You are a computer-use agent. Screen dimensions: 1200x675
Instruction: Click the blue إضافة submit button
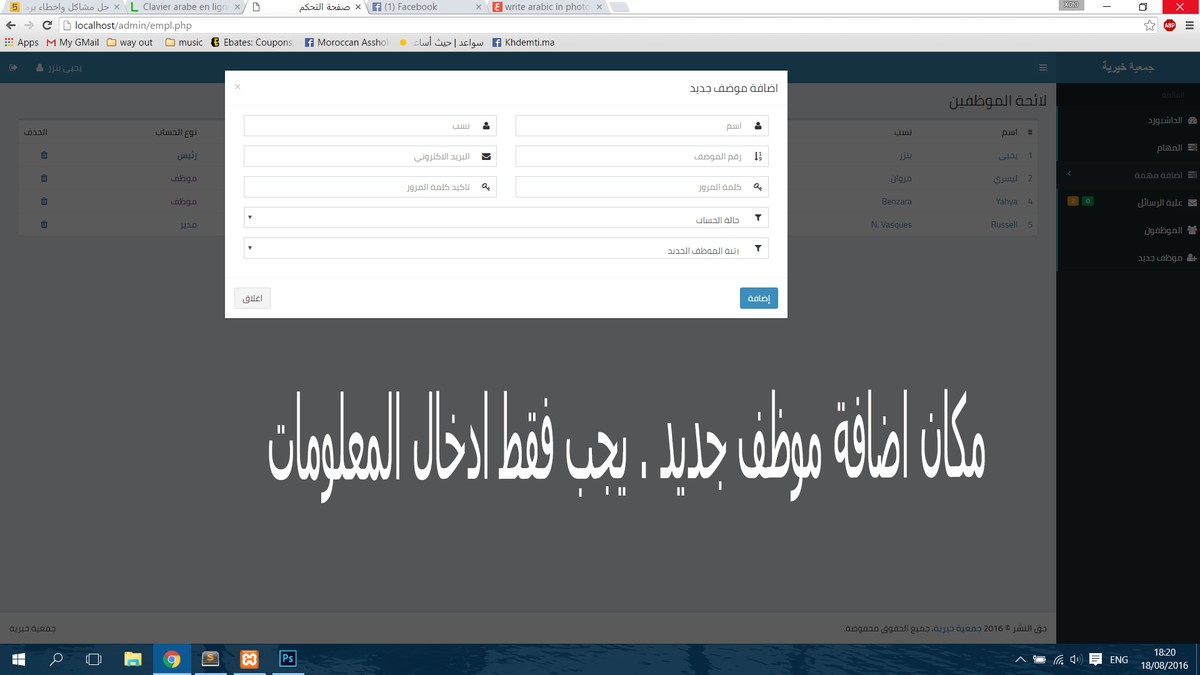tap(759, 298)
